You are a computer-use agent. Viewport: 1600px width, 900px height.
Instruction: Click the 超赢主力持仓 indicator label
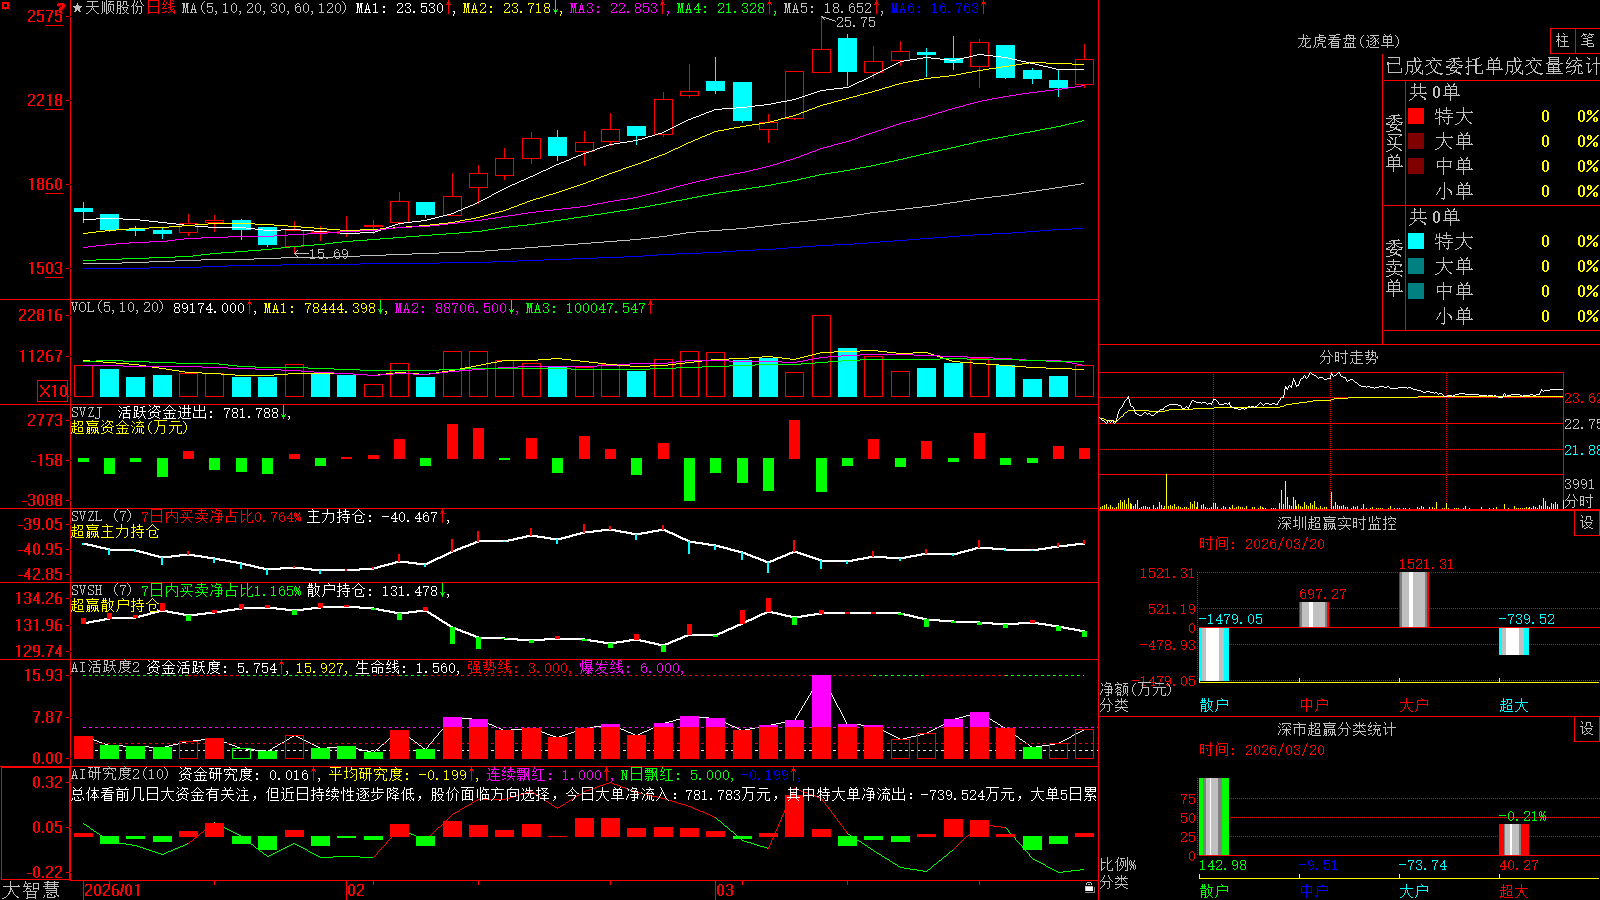tap(115, 531)
